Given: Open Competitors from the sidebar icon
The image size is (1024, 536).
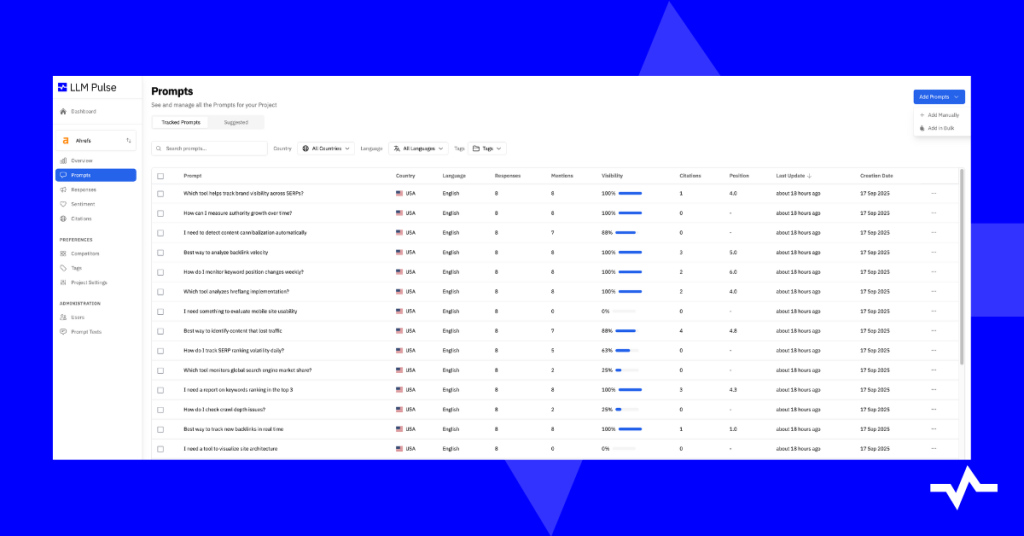Looking at the screenshot, I should [x=63, y=253].
